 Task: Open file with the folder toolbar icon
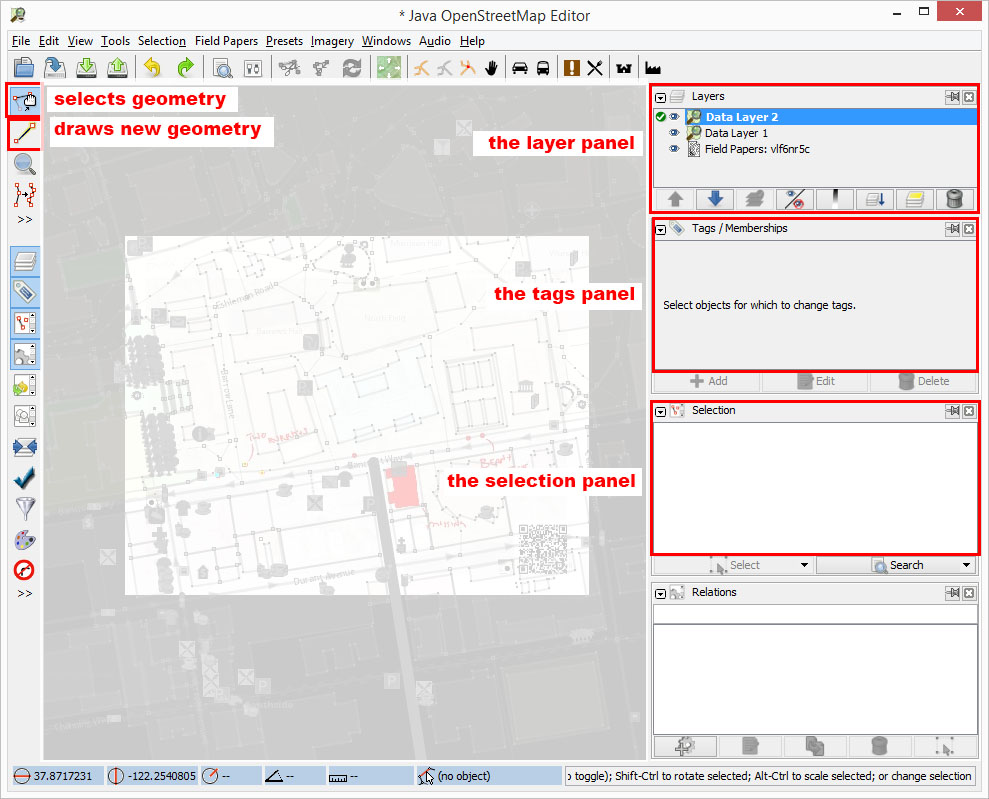pyautogui.click(x=24, y=67)
